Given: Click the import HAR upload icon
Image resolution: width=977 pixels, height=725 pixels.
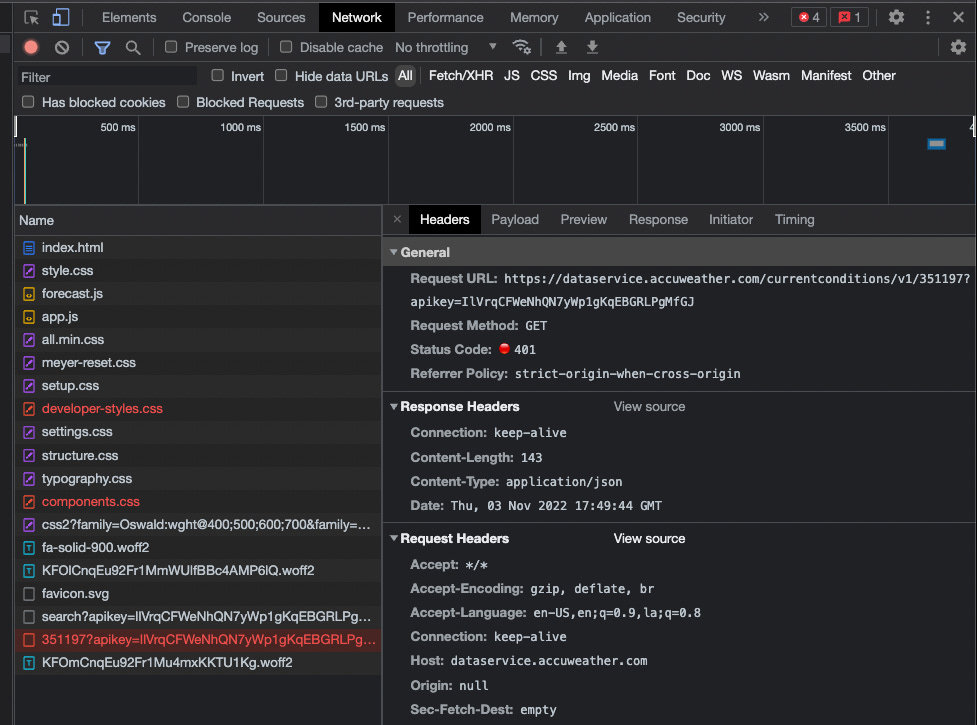Looking at the screenshot, I should 561,47.
